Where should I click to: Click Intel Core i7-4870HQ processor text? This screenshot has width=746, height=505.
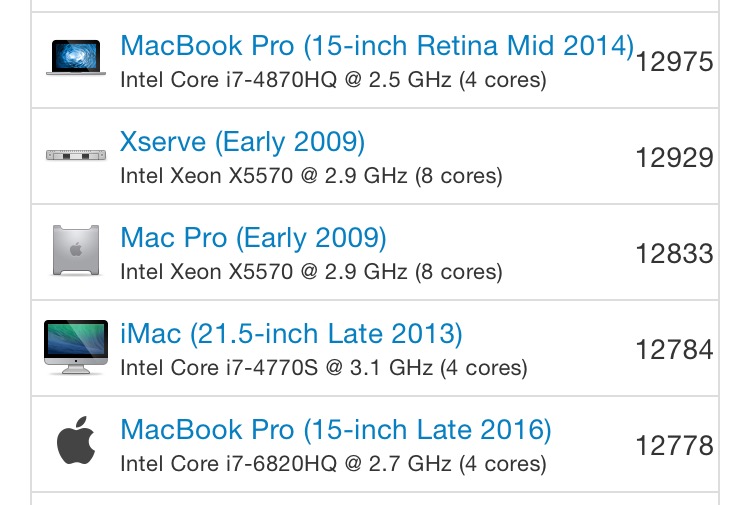coord(334,80)
